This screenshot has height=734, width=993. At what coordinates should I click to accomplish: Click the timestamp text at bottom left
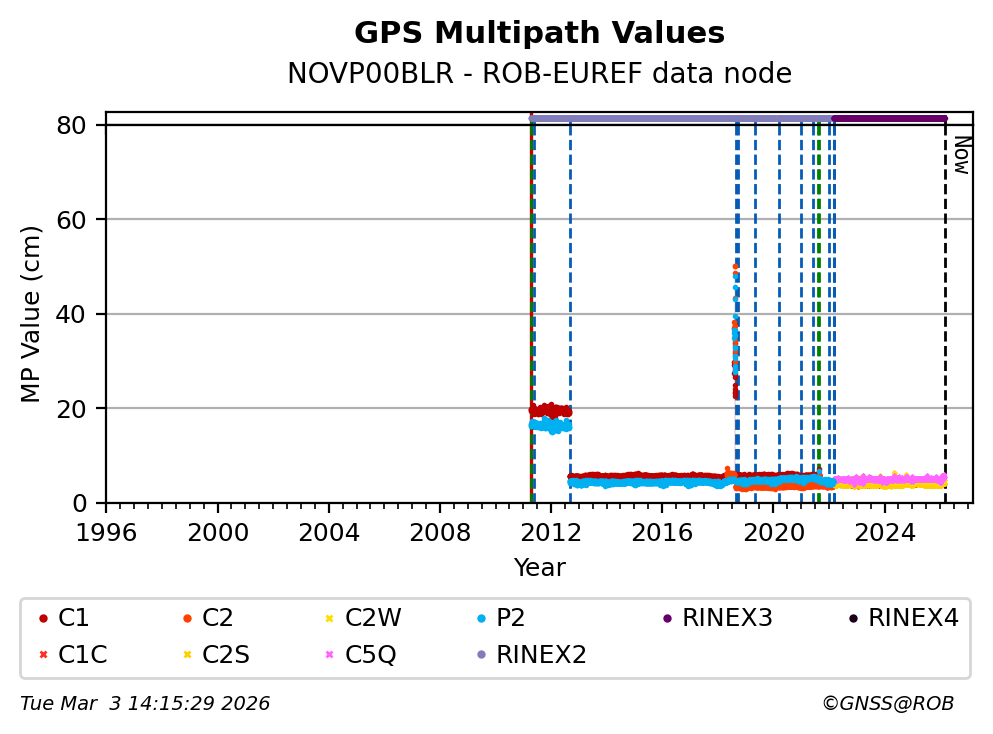(145, 704)
